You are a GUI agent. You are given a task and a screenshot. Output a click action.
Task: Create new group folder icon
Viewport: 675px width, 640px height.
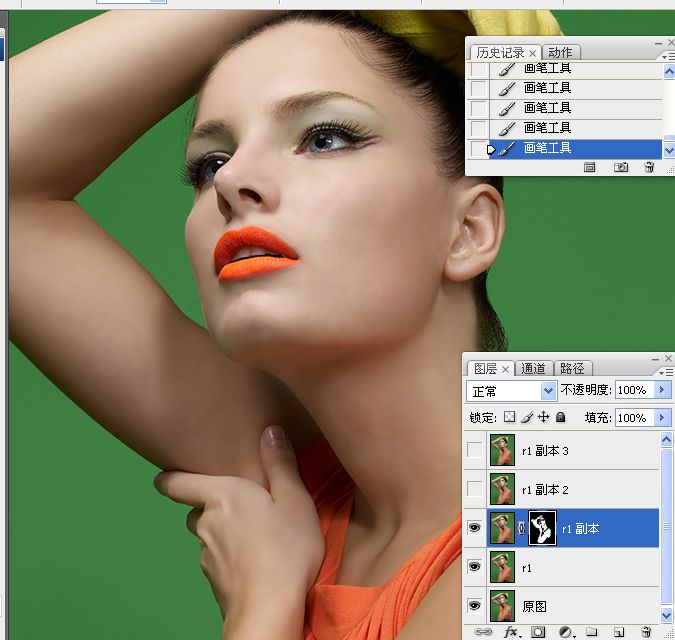[x=592, y=631]
